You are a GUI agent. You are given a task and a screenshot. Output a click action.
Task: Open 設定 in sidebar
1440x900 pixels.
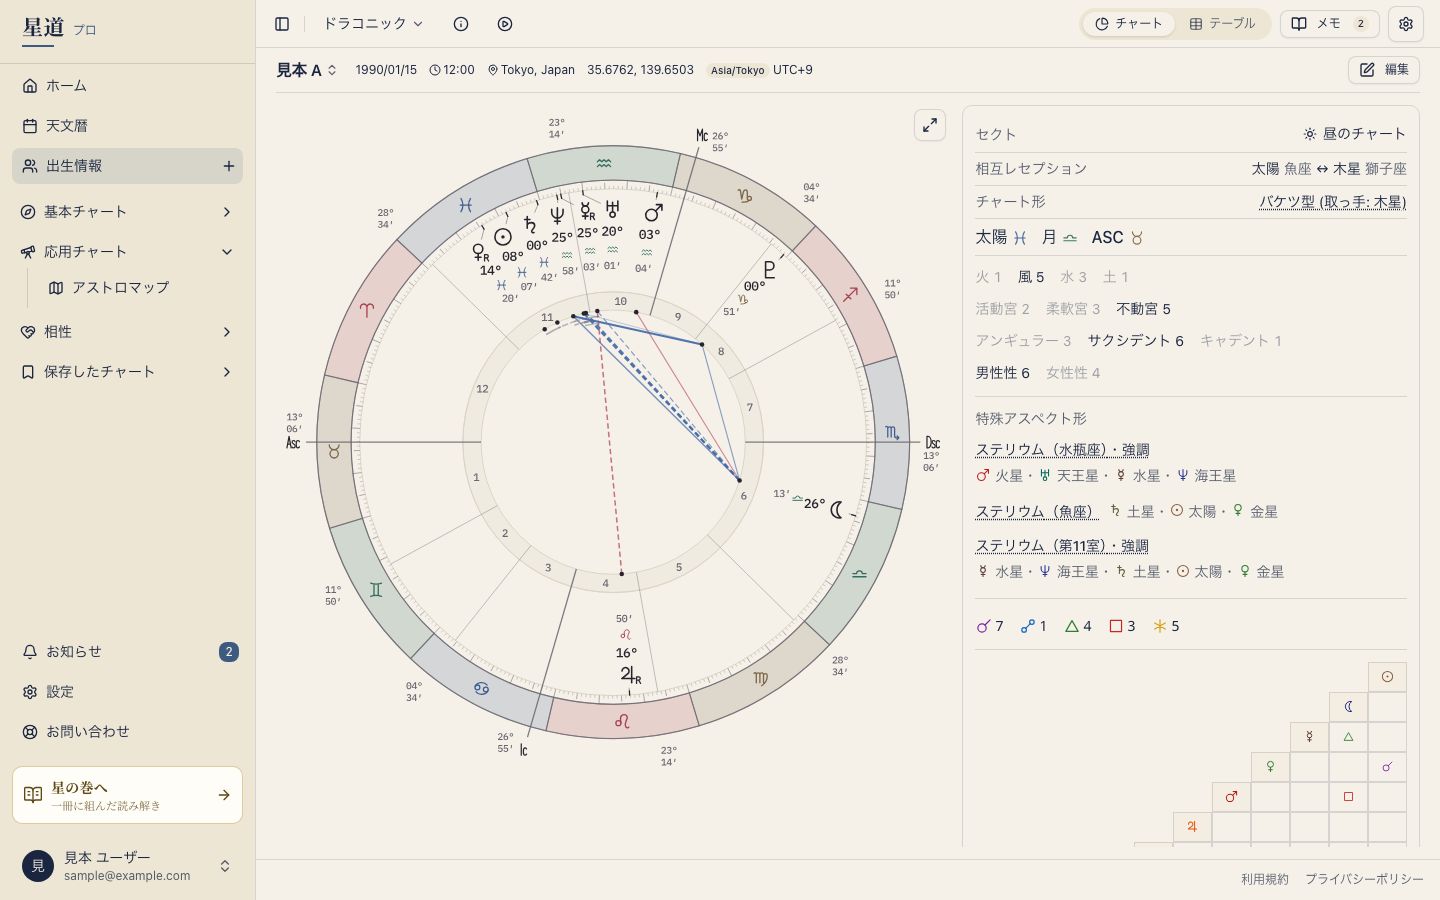pos(127,692)
